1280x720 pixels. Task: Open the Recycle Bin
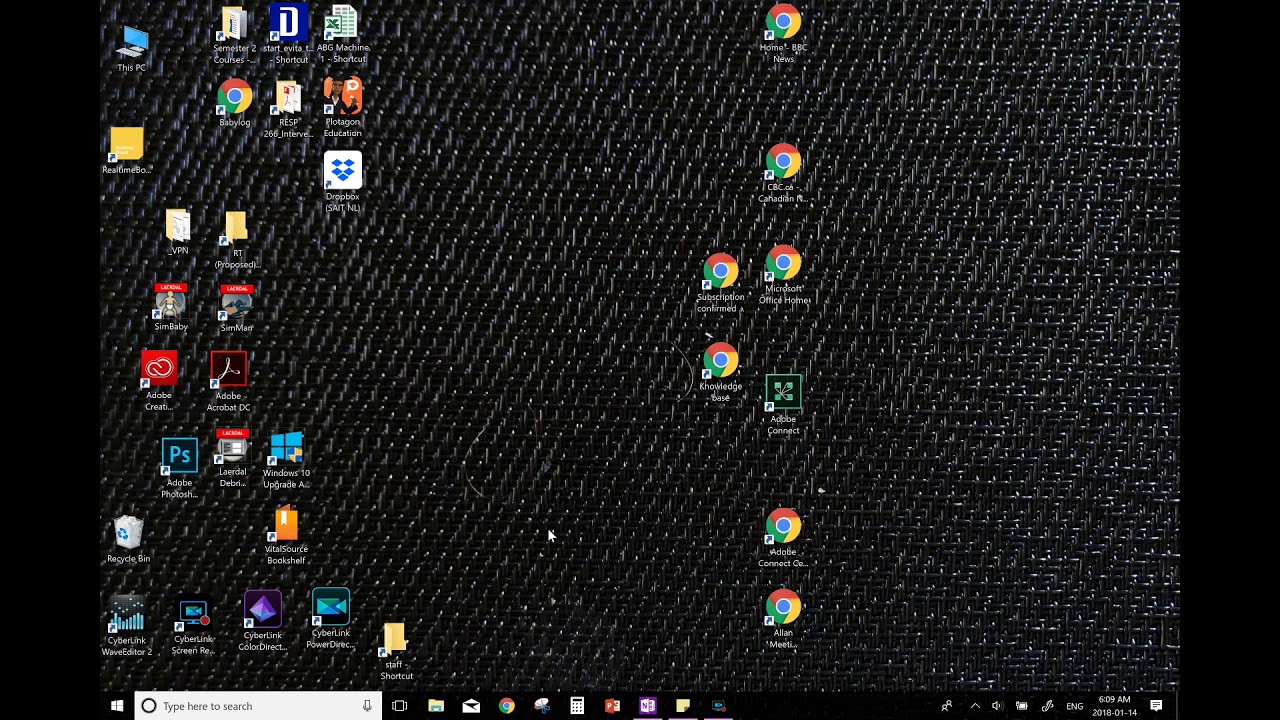(x=128, y=539)
